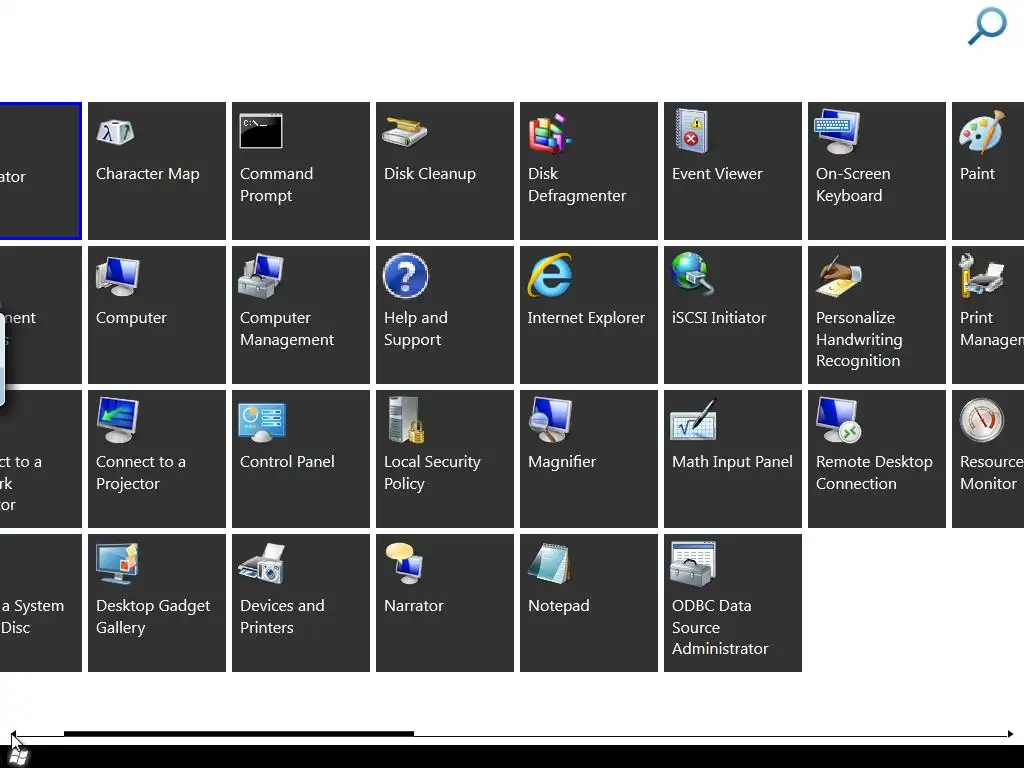Click the "On-Screen Keyboard" label
Screen dimensions: 1024x768
click(x=853, y=184)
